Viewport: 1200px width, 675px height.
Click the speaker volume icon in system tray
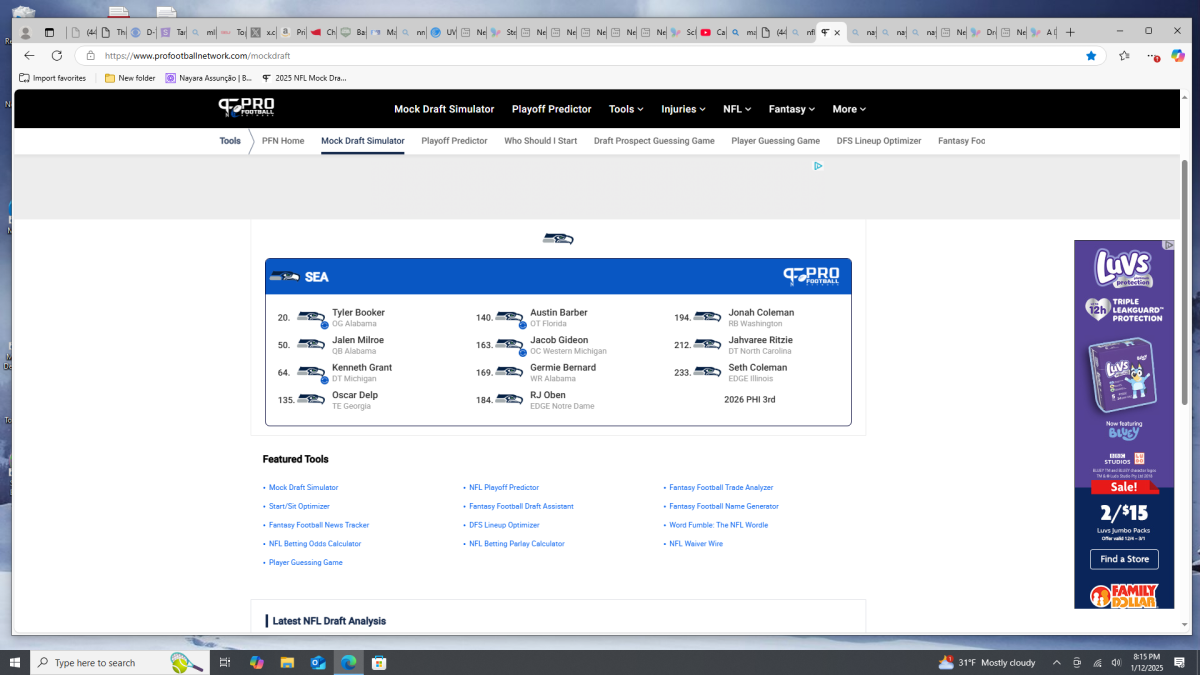(x=1114, y=662)
